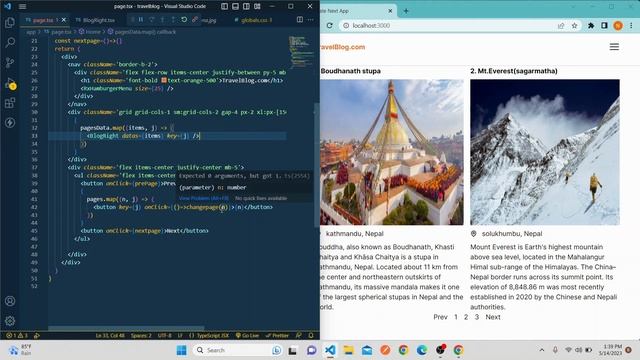Click the horizontal scrollbar below the code
Screen dimensions: 640x360
click(126, 328)
